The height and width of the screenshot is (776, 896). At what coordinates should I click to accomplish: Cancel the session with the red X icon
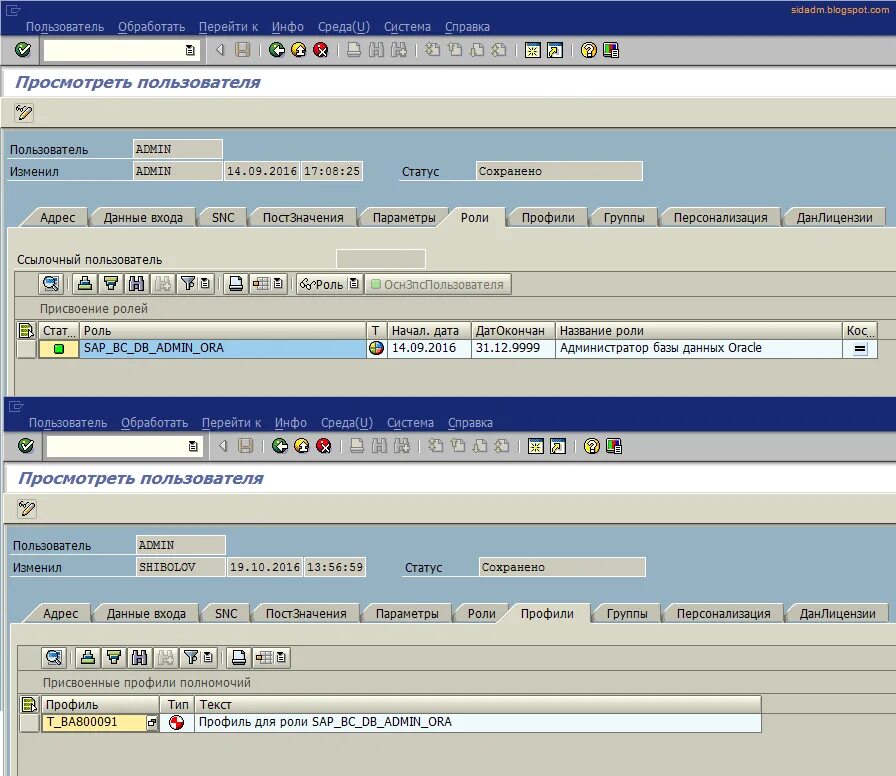pyautogui.click(x=321, y=52)
